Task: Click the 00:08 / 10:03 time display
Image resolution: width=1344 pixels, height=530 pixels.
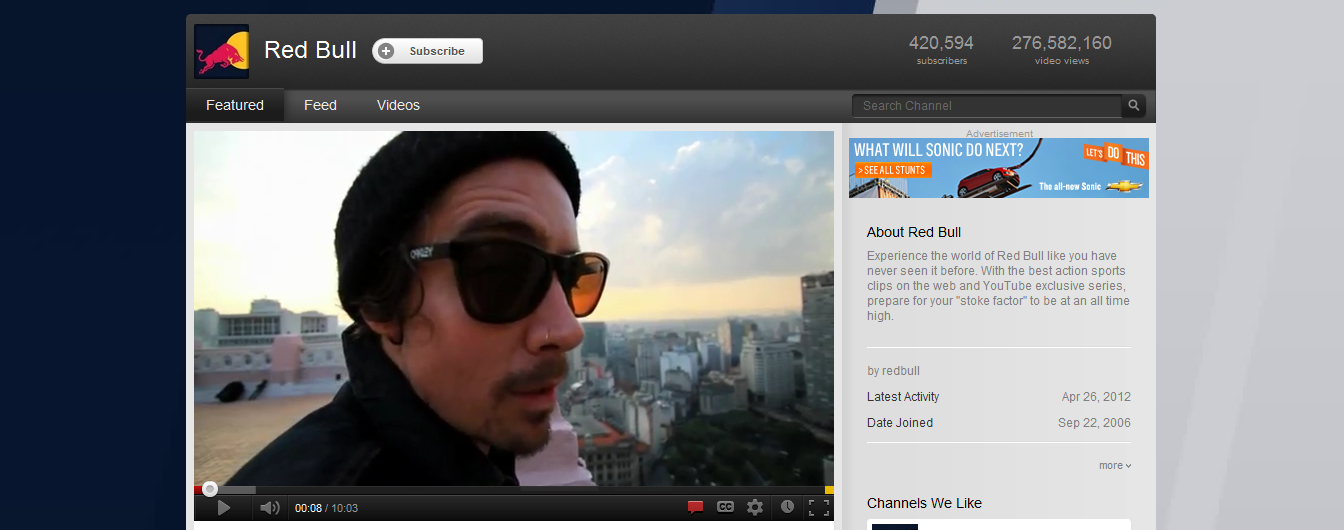Action: [x=326, y=508]
